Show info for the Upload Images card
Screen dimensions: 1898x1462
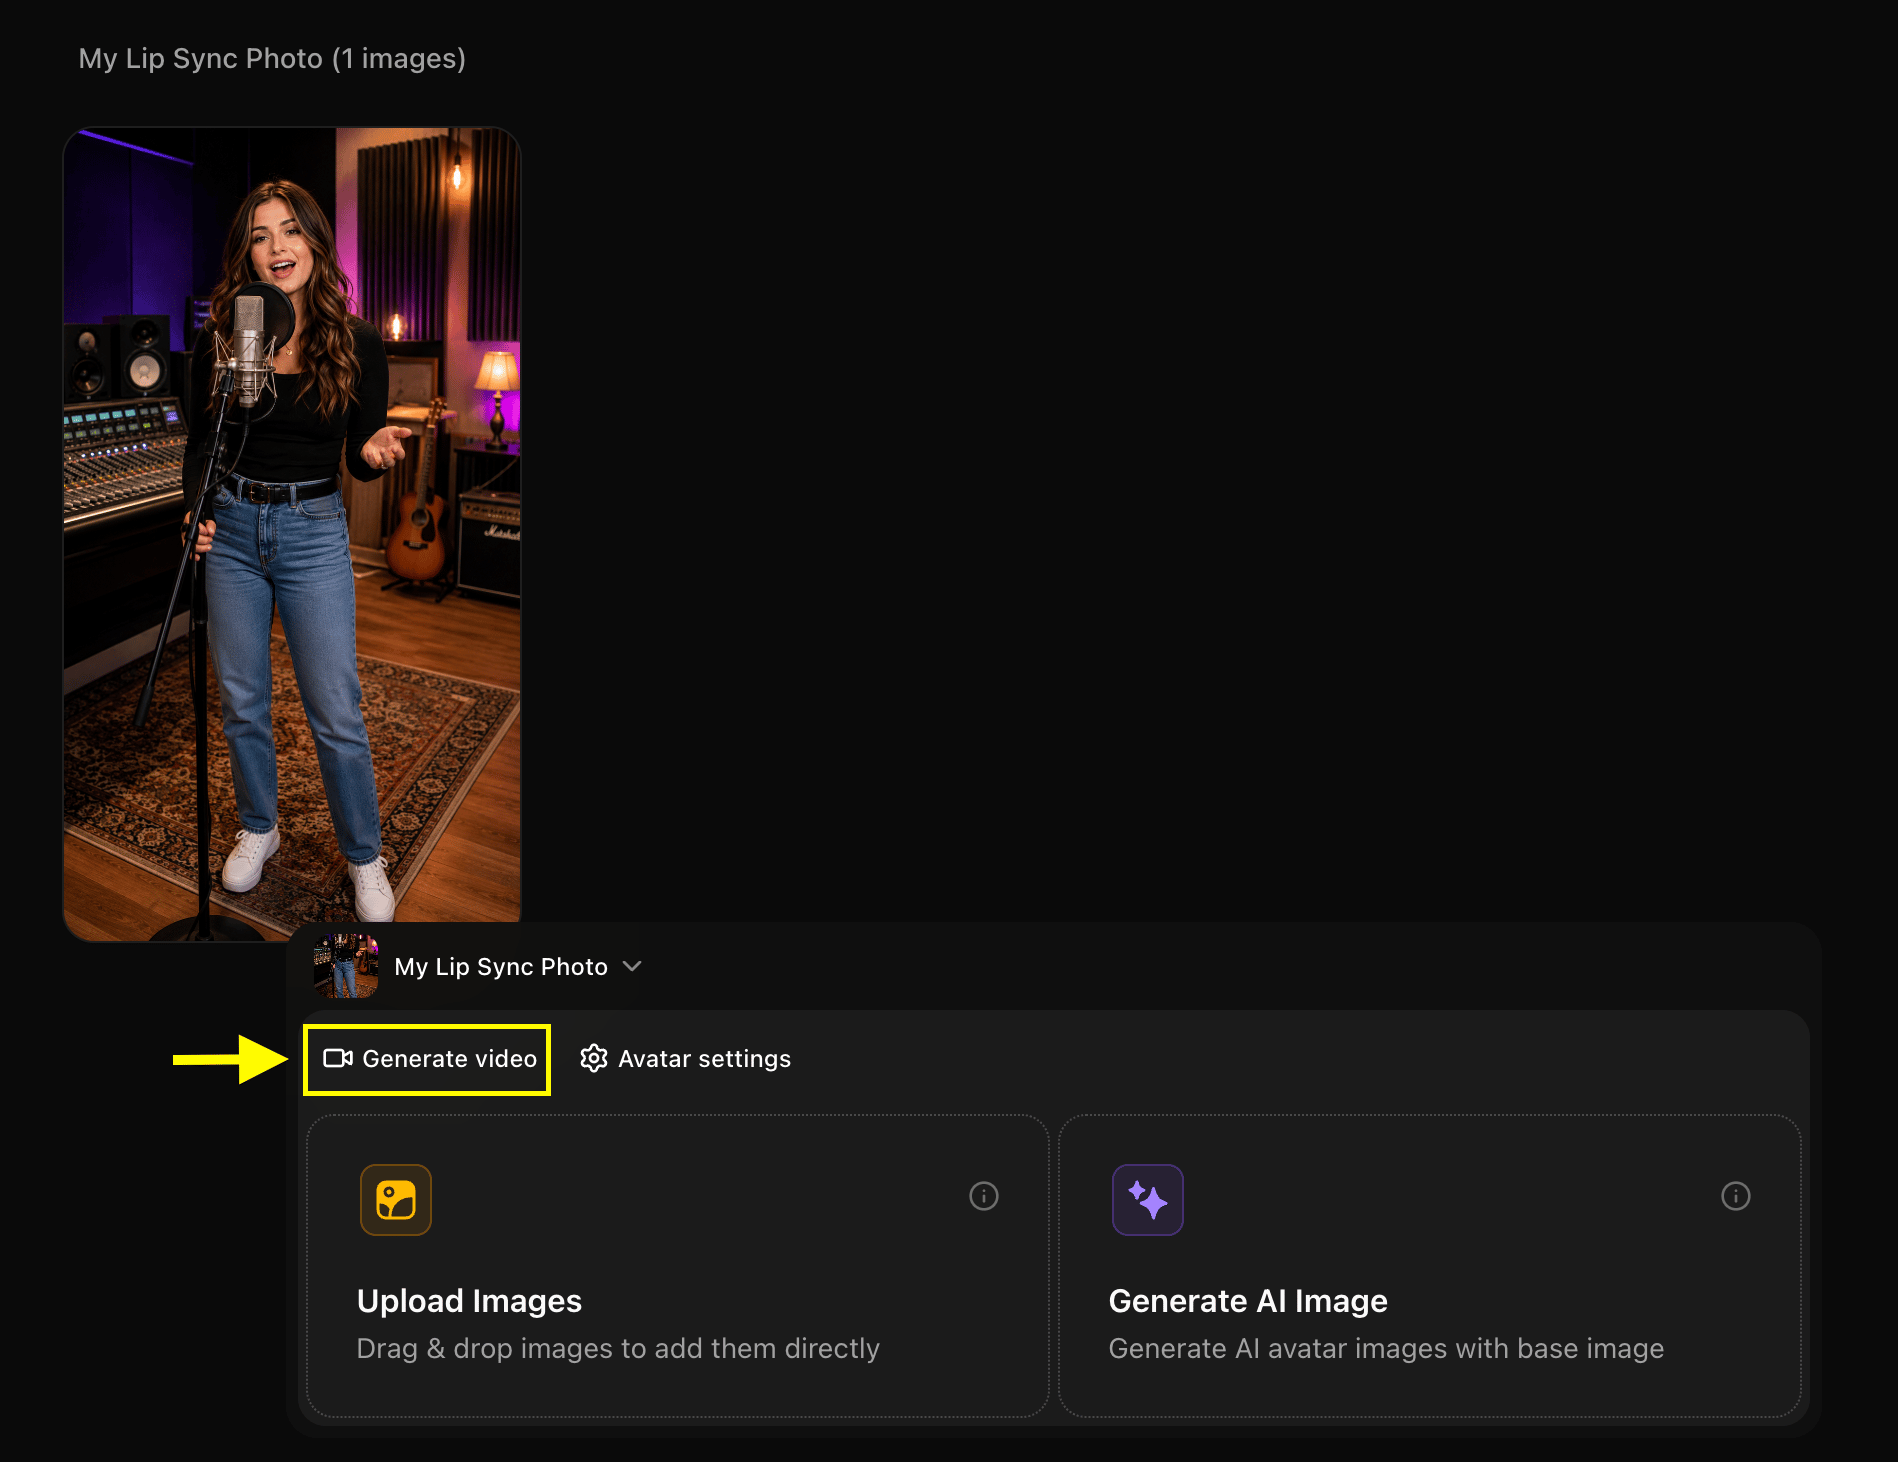pos(984,1196)
